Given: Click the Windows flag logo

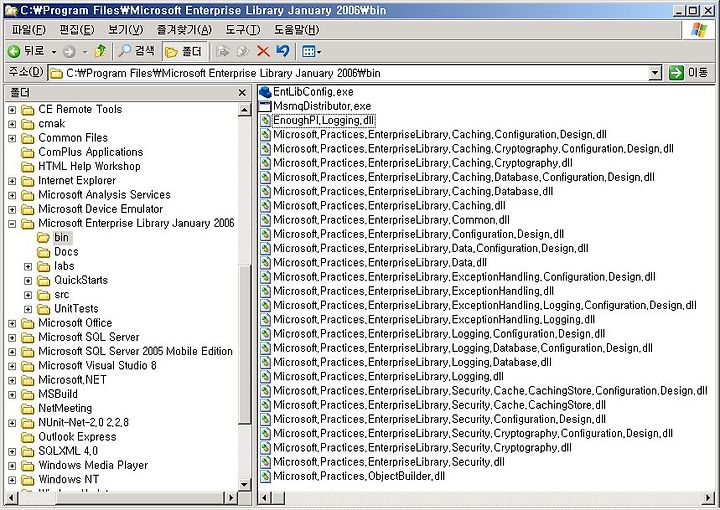Looking at the screenshot, I should point(699,30).
